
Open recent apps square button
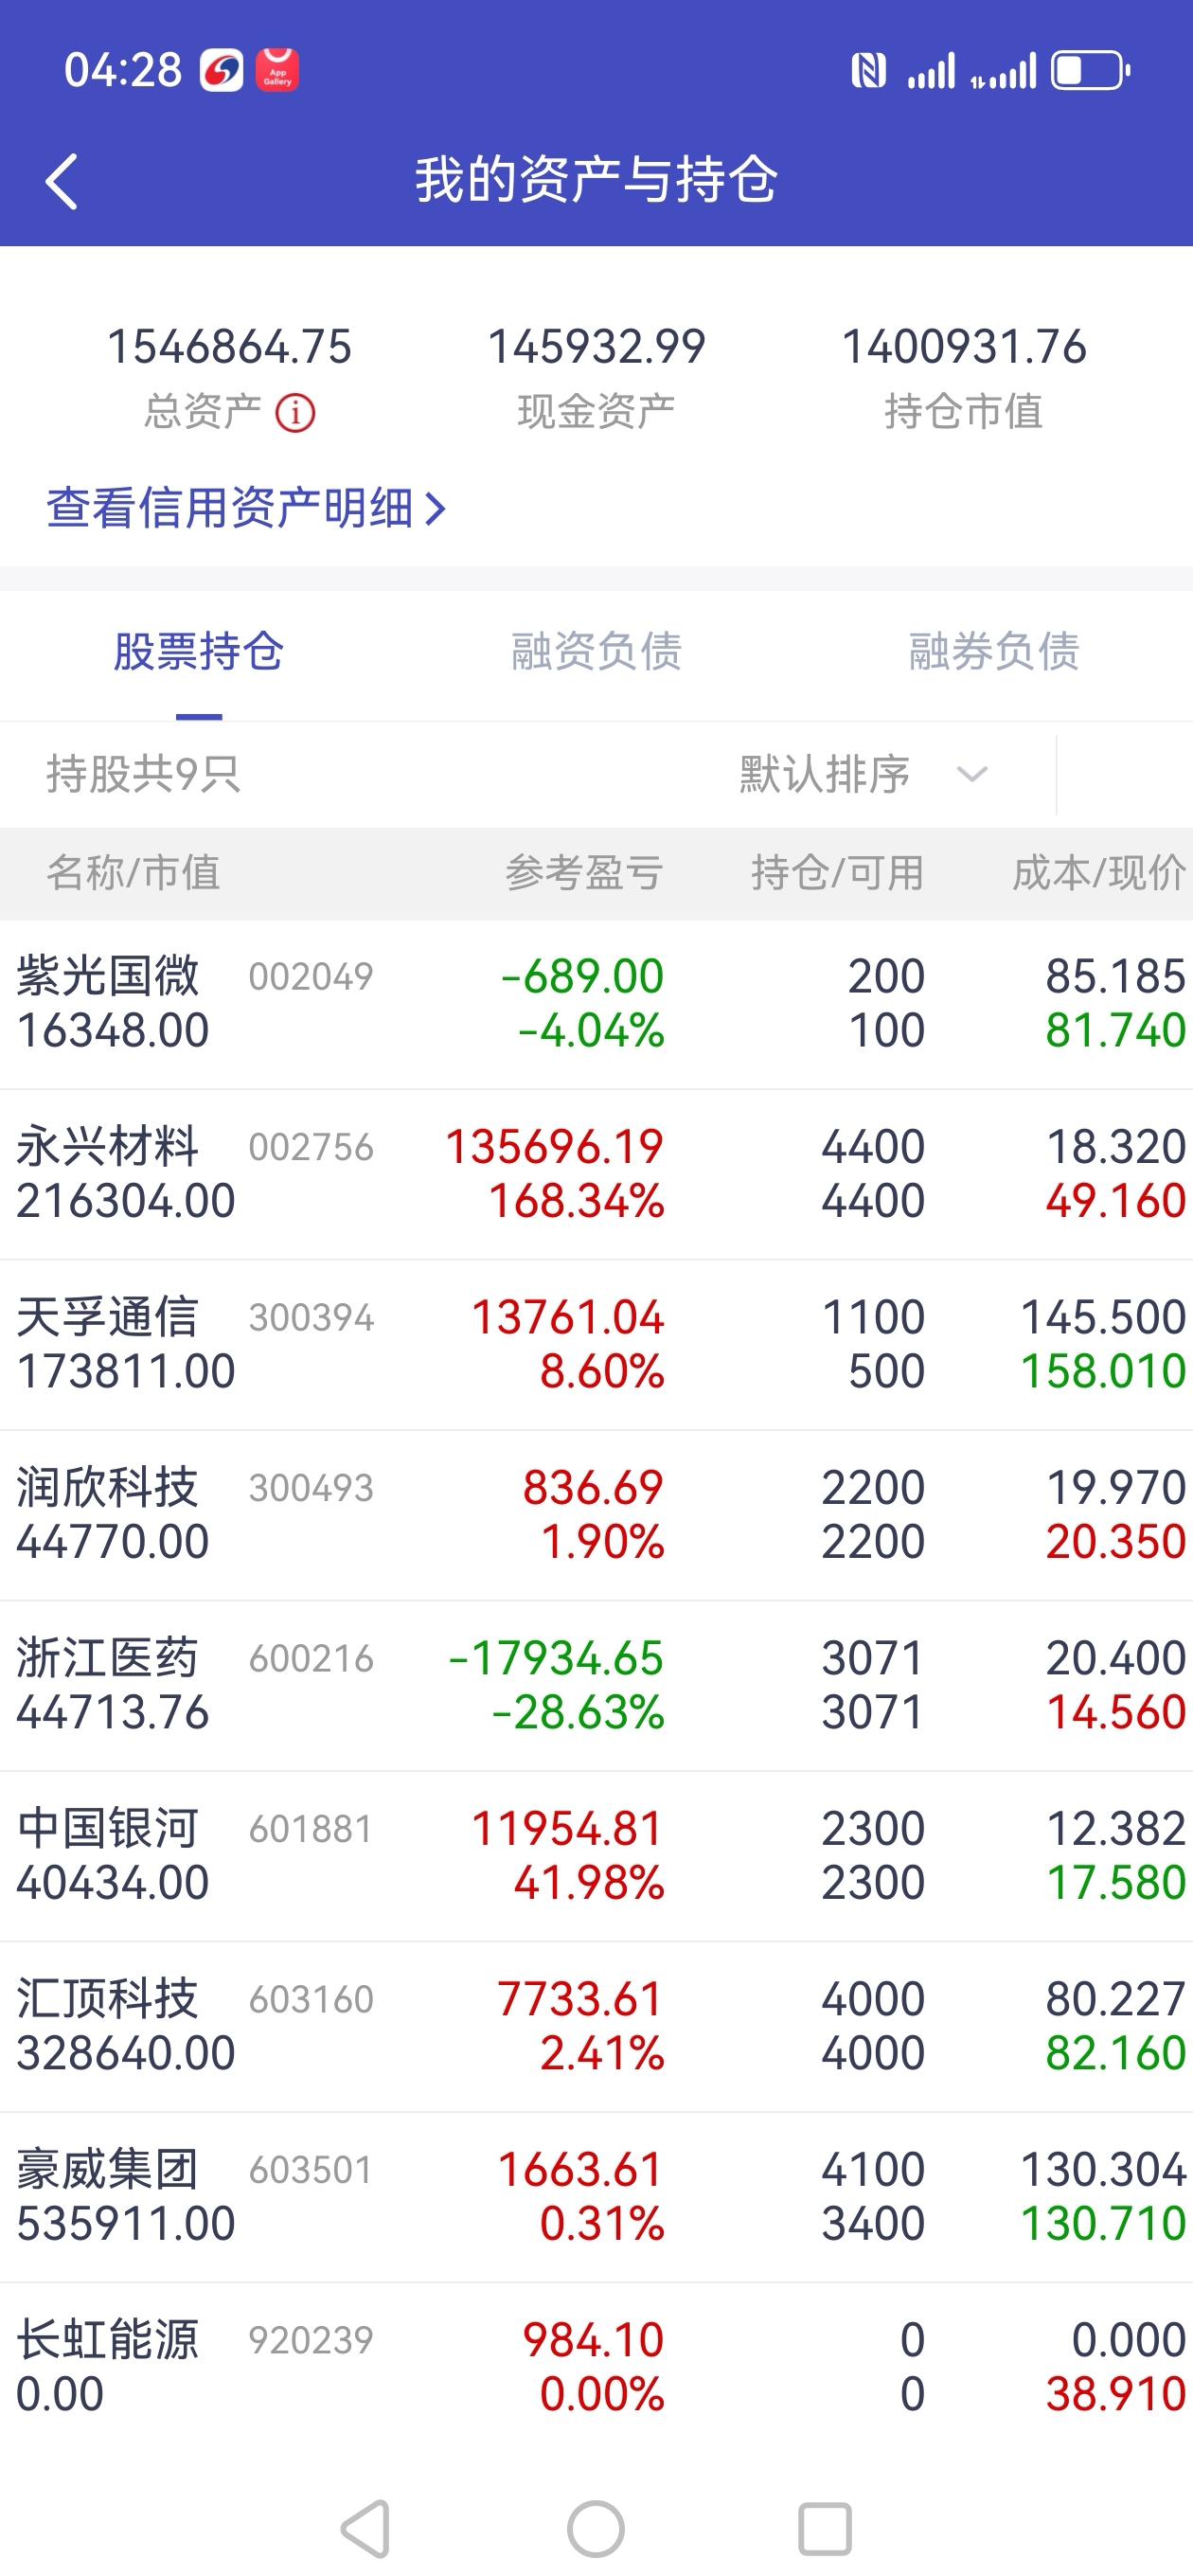[825, 2529]
